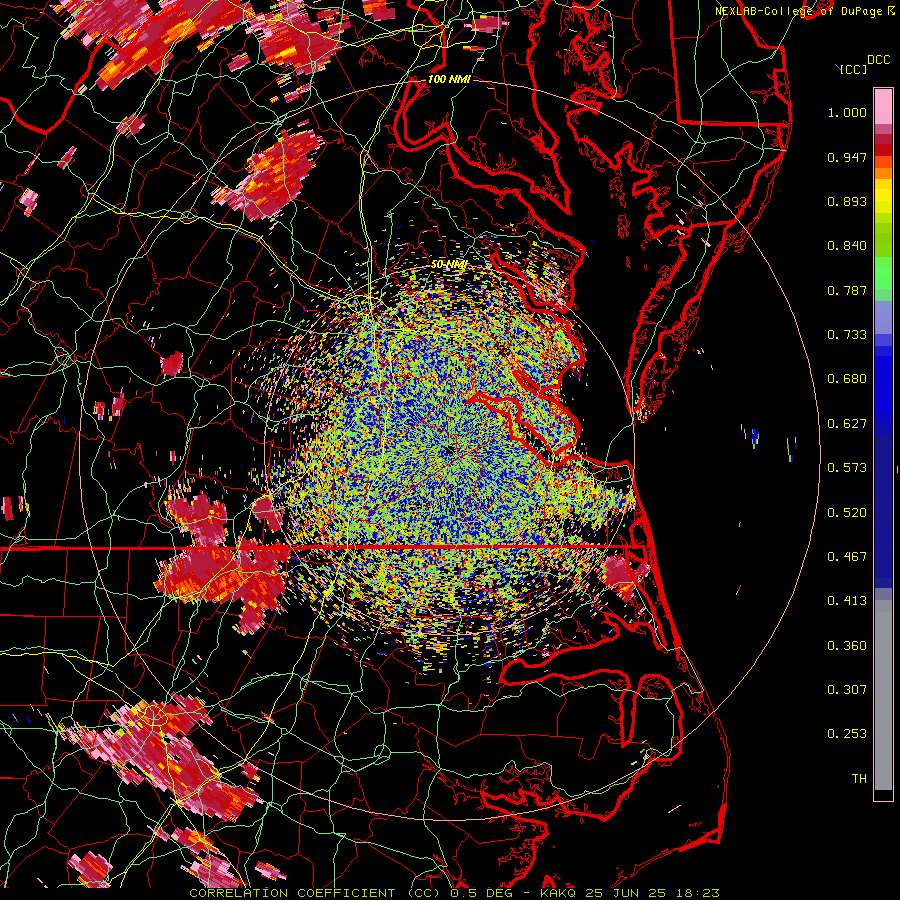Click the Correlation Coefficient footer caption
This screenshot has width=900, height=900.
454,893
